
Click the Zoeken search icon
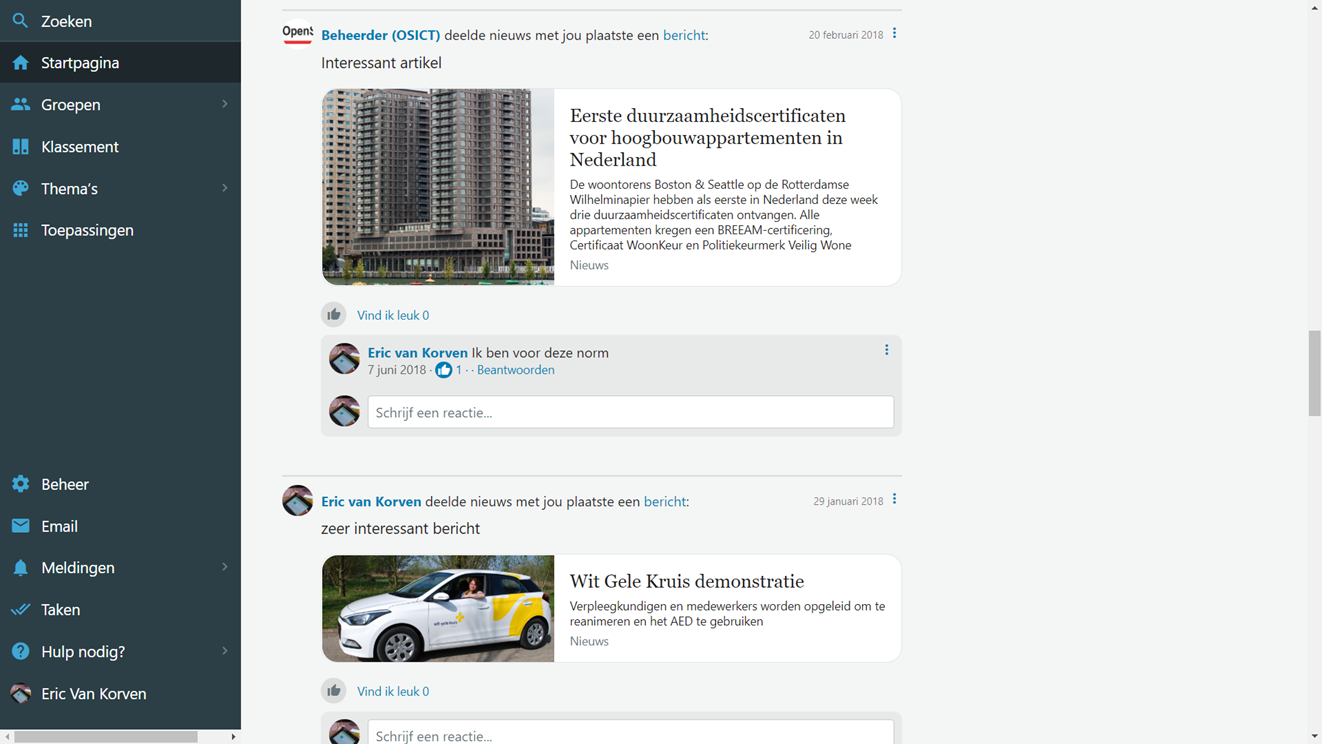point(20,21)
